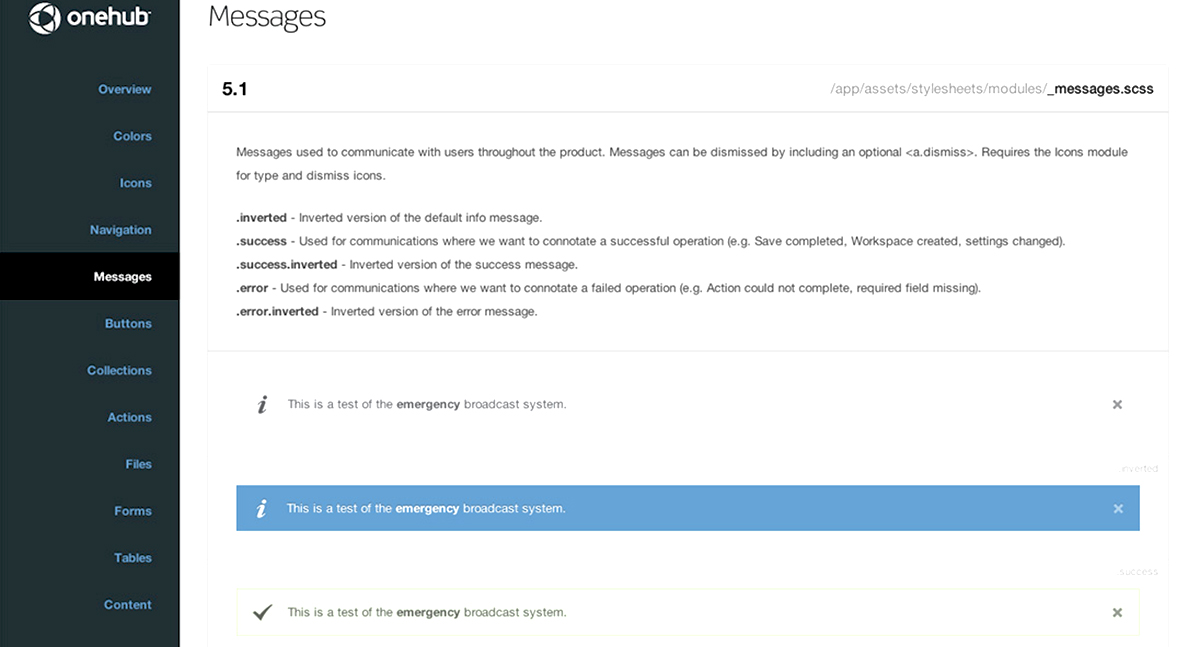The height and width of the screenshot is (647, 1200).
Task: Click the _messages.scss file path
Action: coord(991,89)
